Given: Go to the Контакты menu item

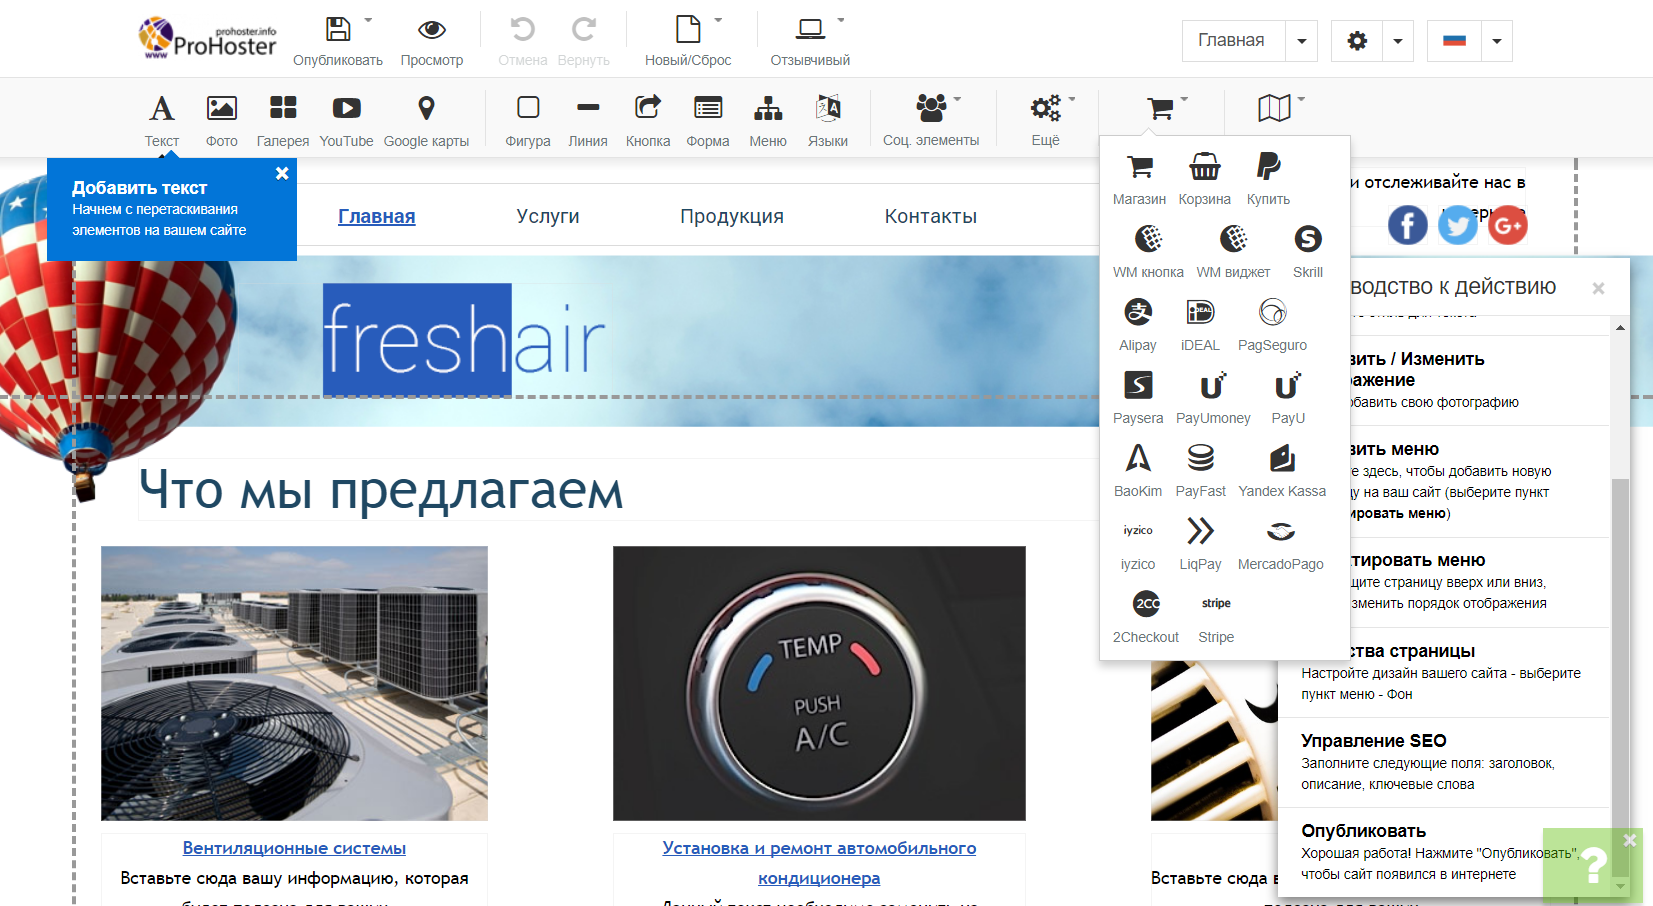Looking at the screenshot, I should pos(930,216).
